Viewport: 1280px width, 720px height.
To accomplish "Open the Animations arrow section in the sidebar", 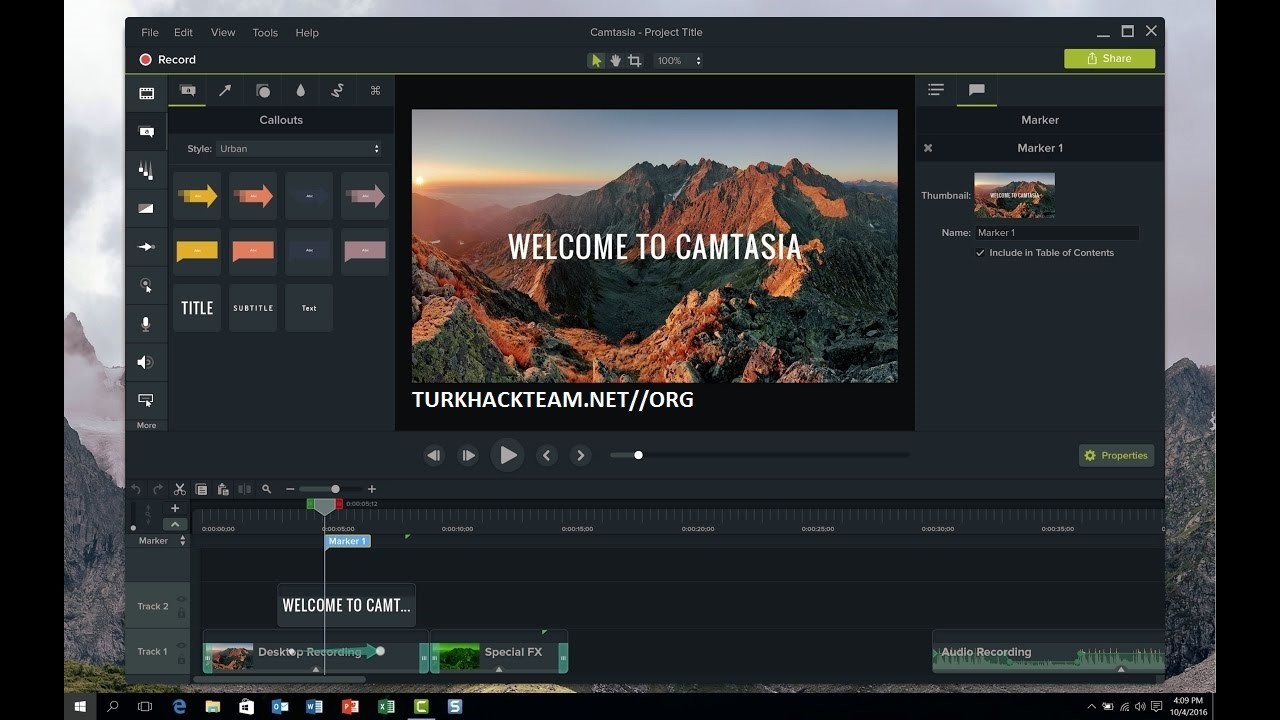I will click(x=146, y=247).
